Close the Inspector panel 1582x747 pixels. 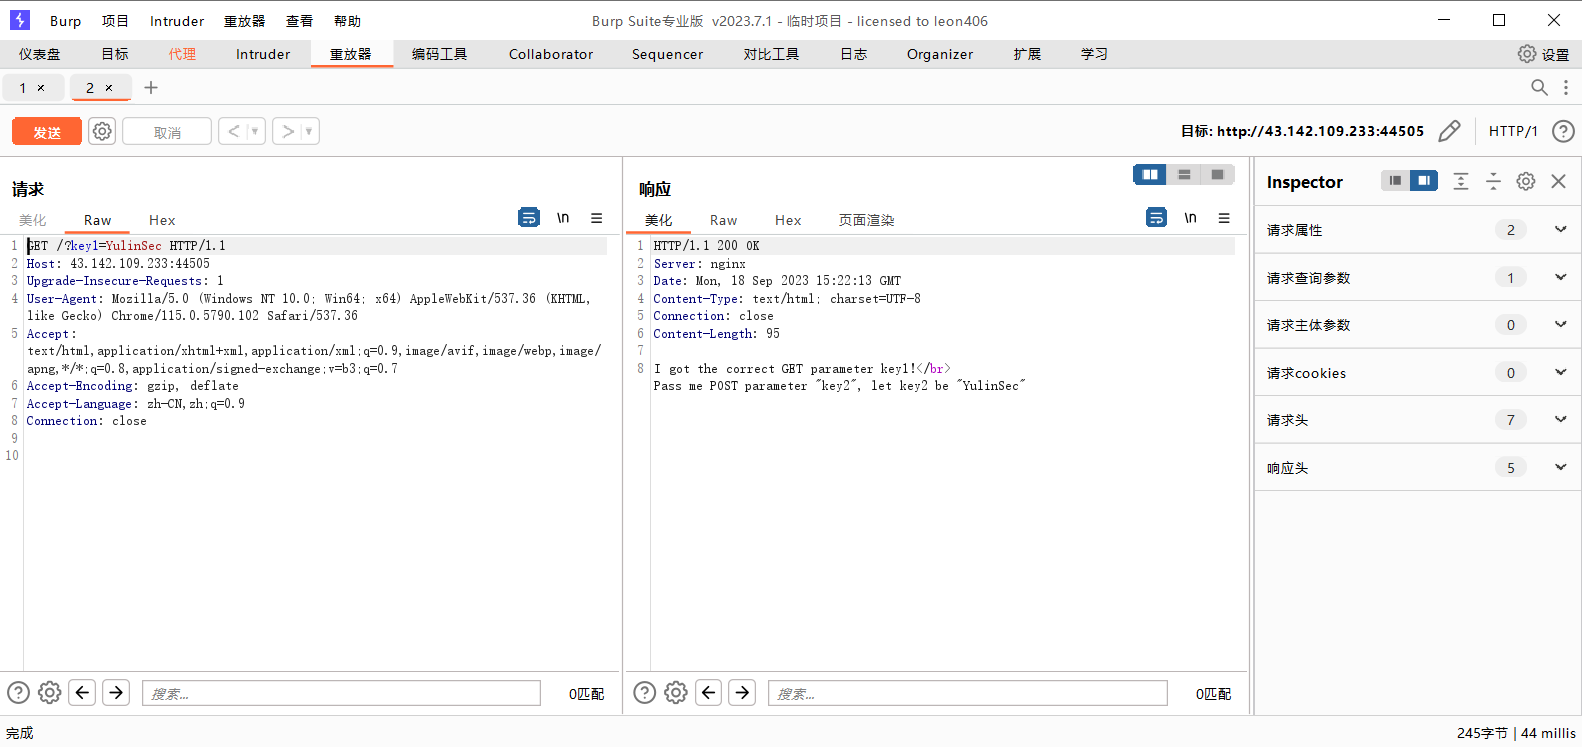pyautogui.click(x=1558, y=181)
